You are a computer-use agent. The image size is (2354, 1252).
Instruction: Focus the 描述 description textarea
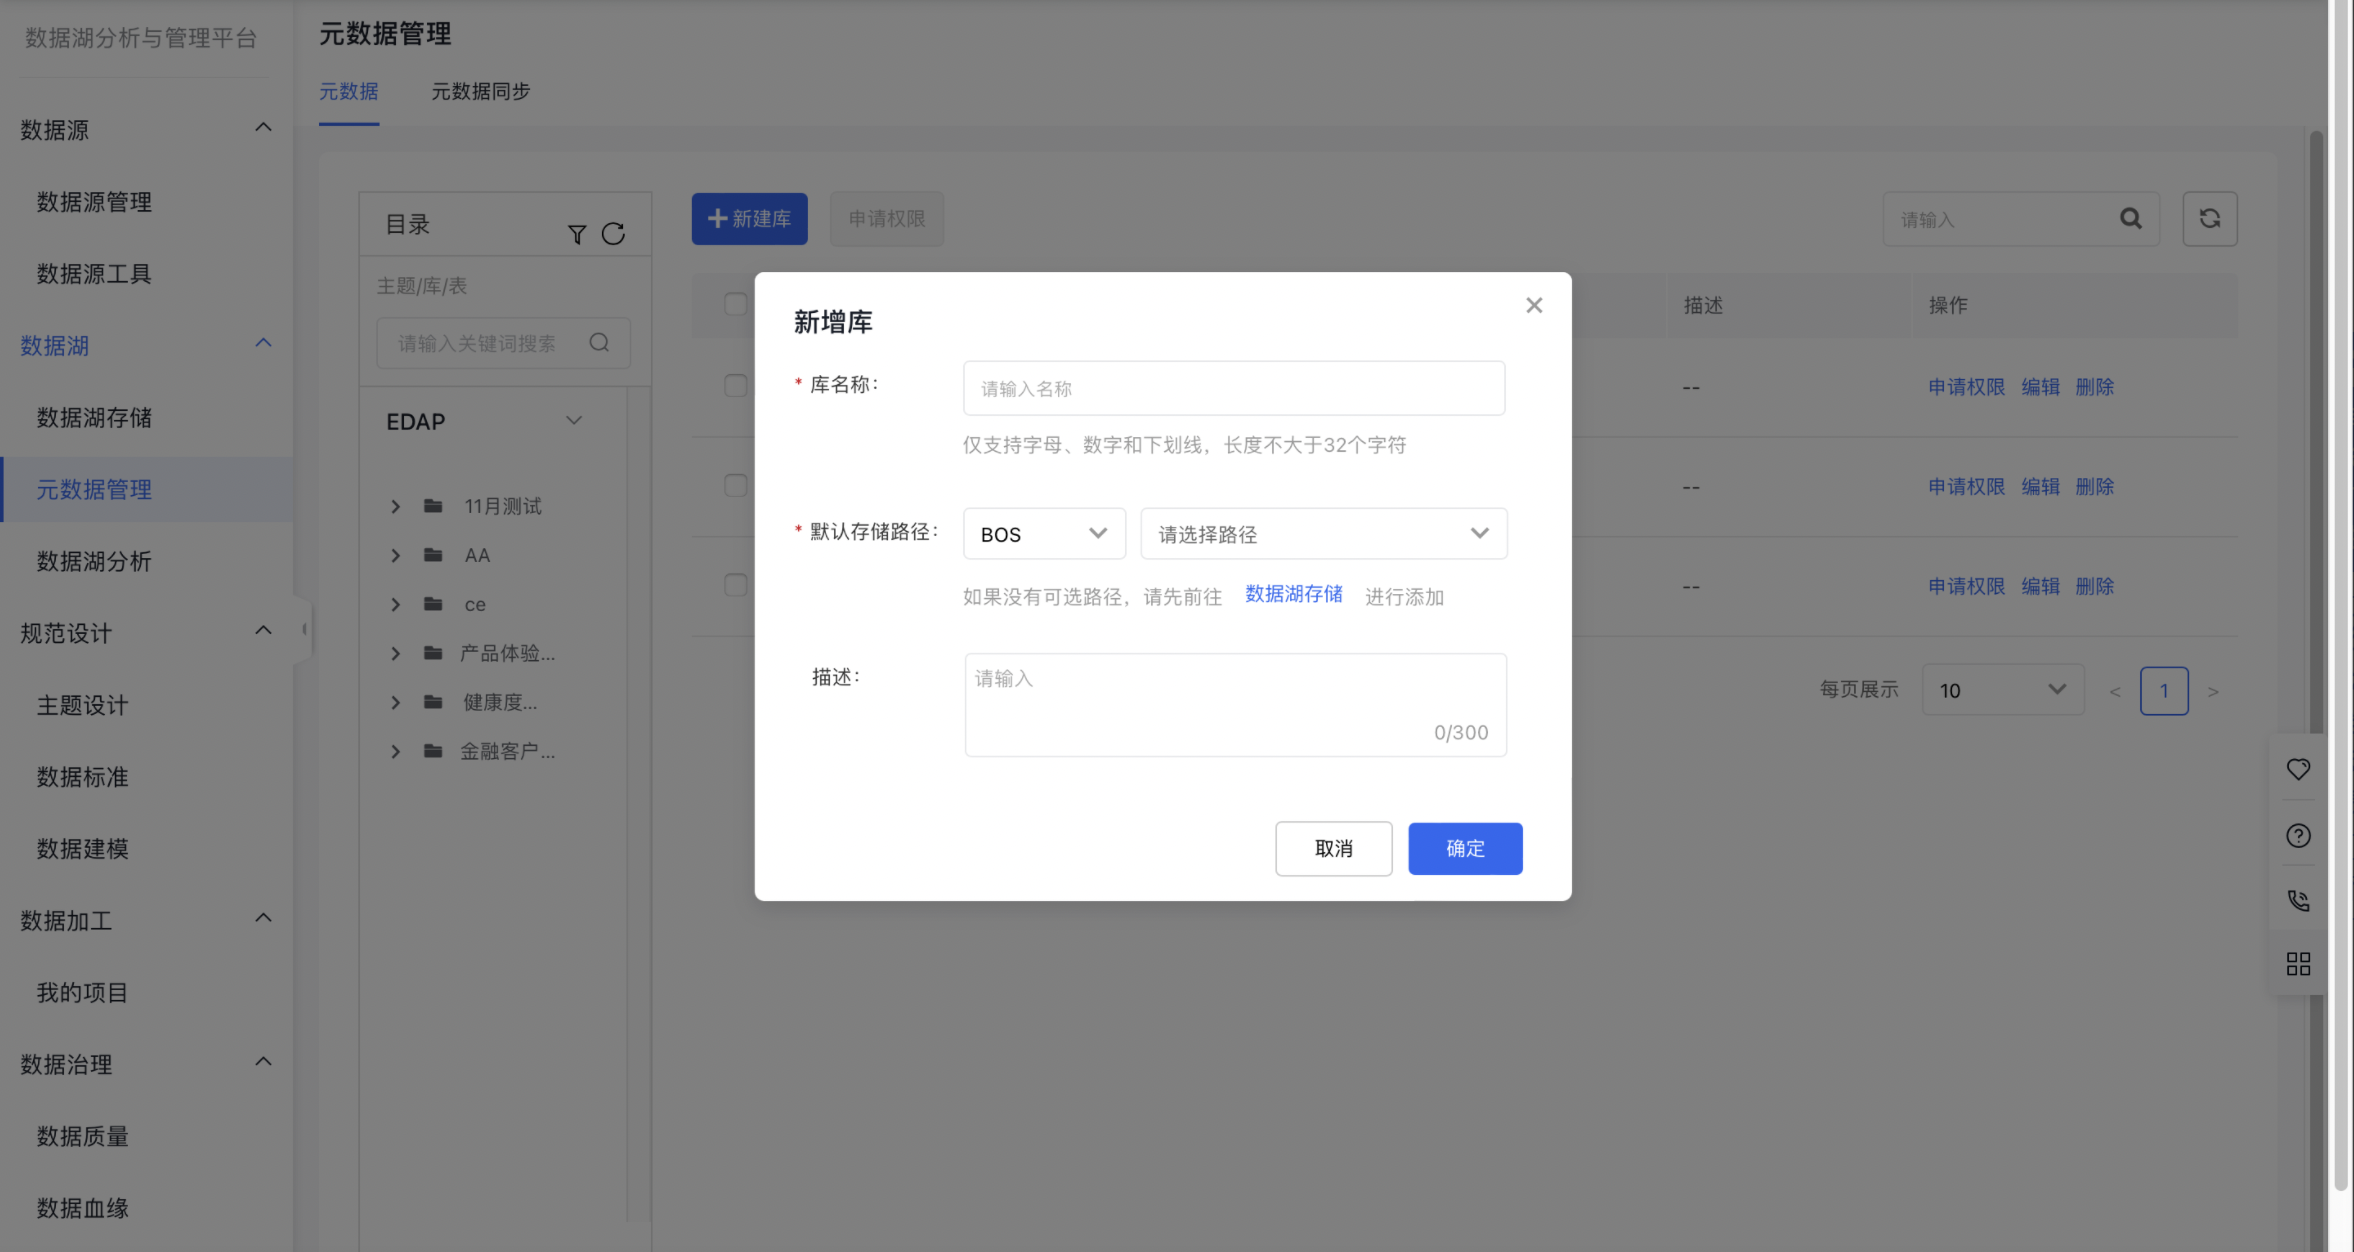click(x=1235, y=705)
